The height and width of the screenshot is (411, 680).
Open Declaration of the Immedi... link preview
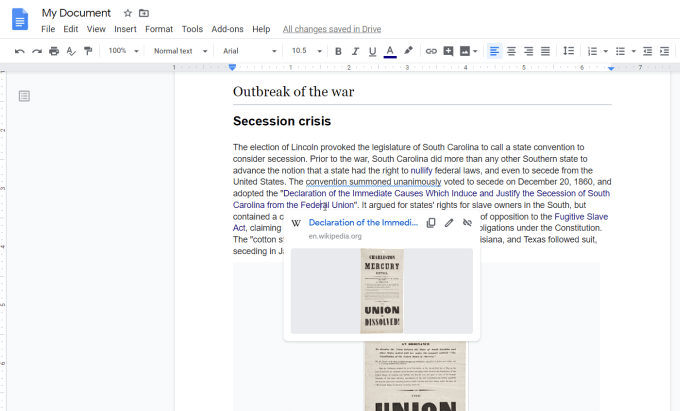(x=363, y=222)
